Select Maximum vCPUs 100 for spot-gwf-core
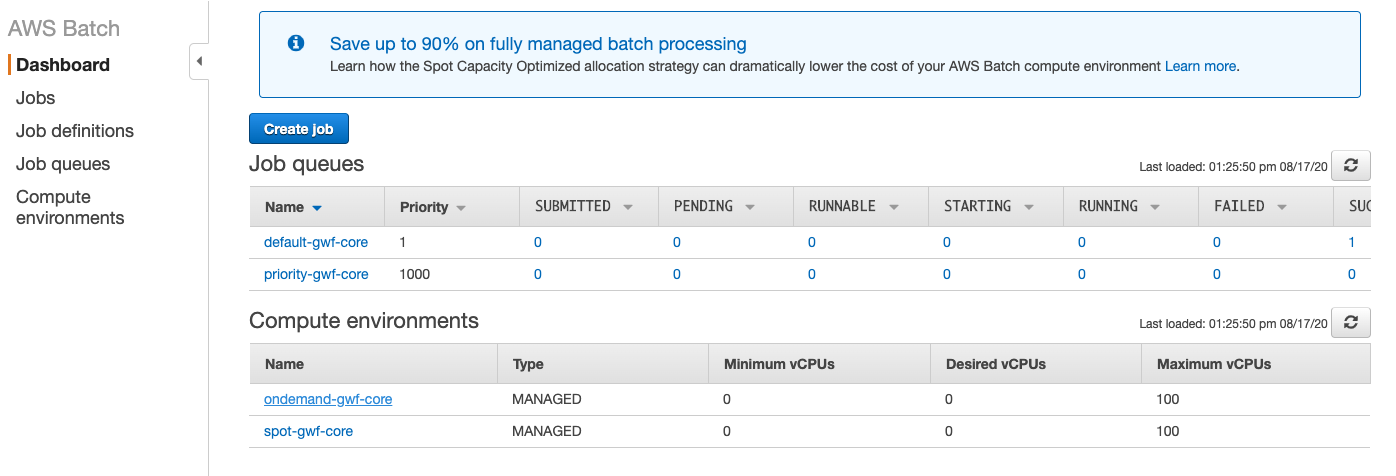The width and height of the screenshot is (1396, 476). tap(1168, 431)
